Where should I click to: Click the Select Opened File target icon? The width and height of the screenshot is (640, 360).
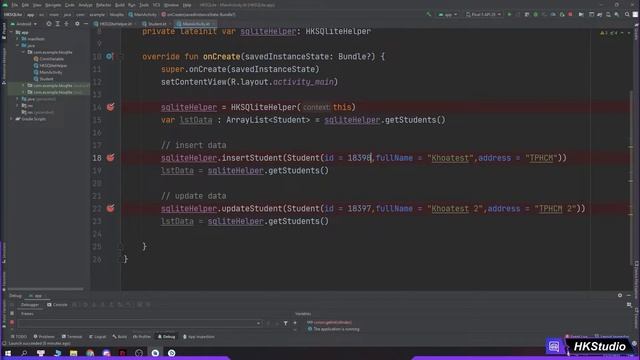(x=49, y=24)
